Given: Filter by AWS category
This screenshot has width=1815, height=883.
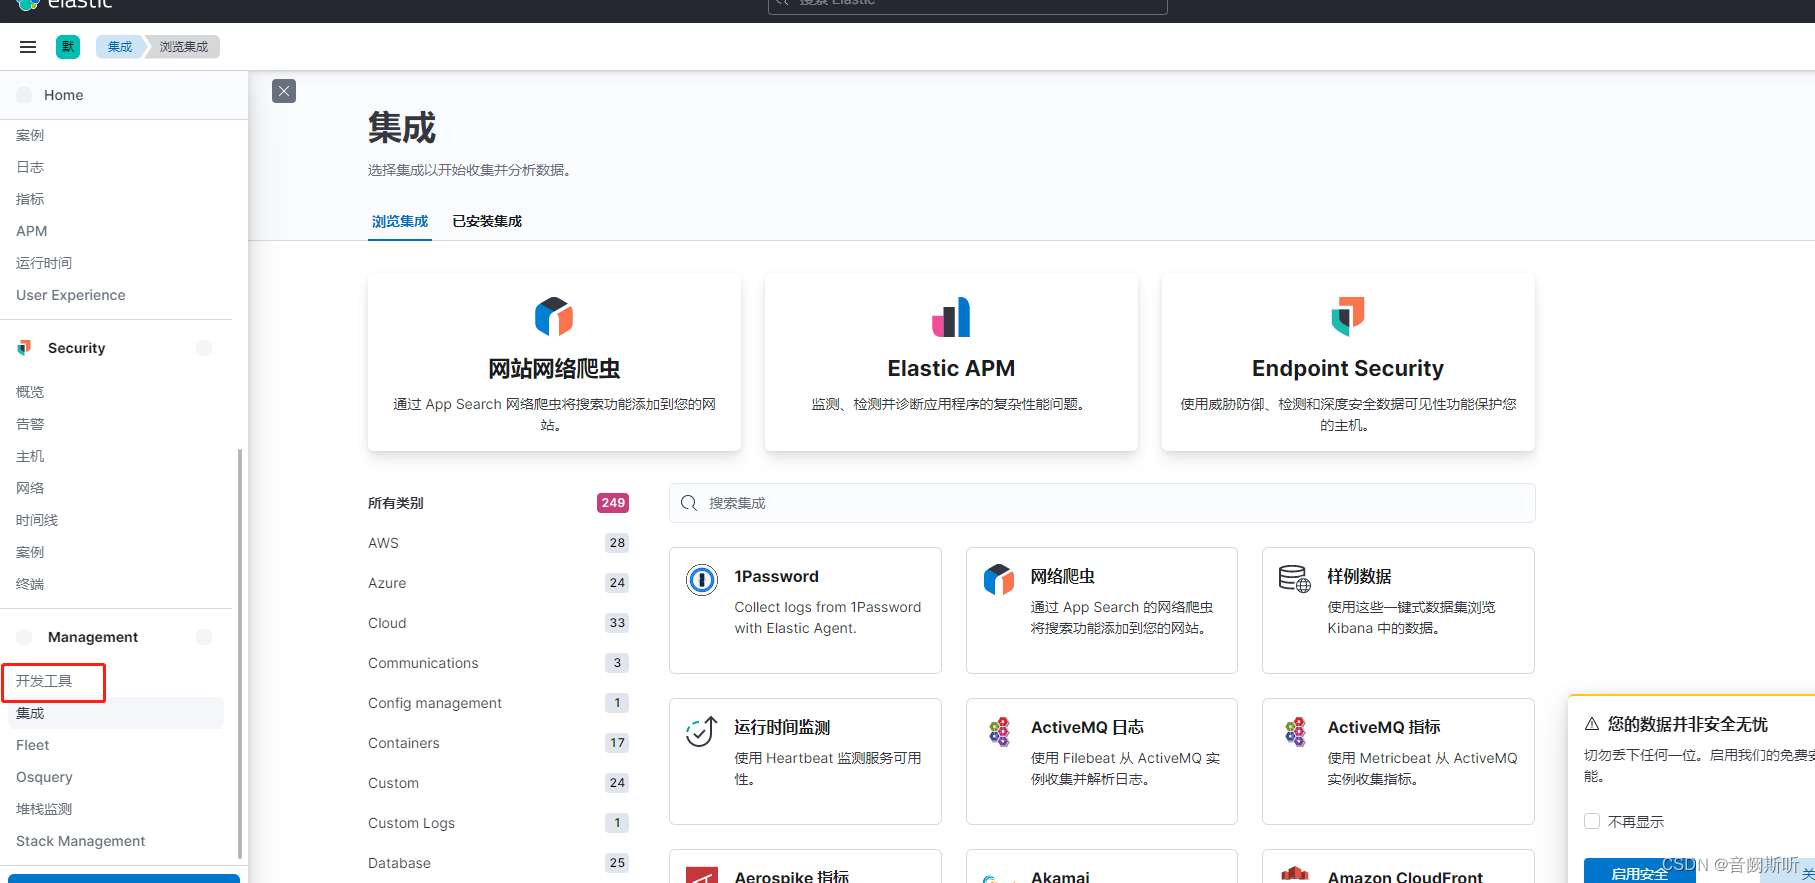Looking at the screenshot, I should [498, 543].
